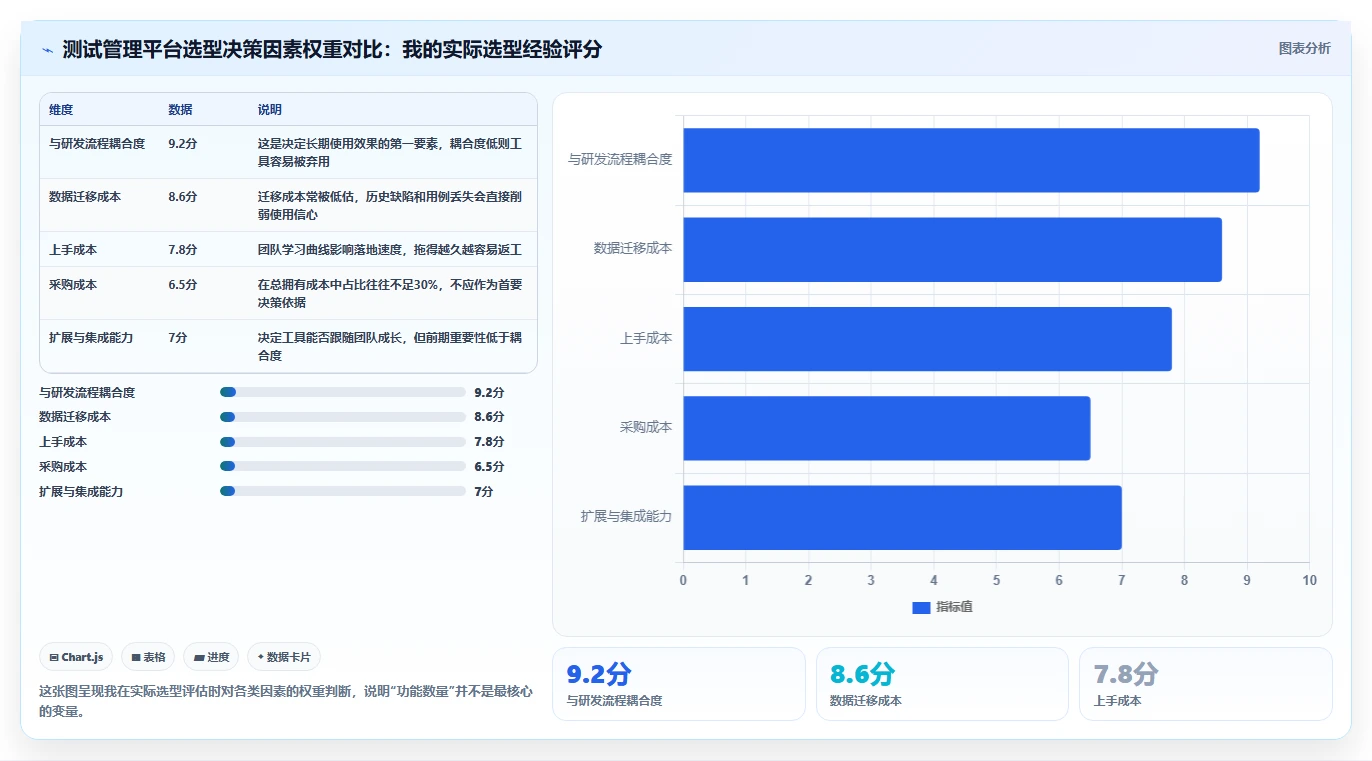1372x761 pixels.
Task: Click description starting 在总拥有成本中
Action: [x=390, y=293]
